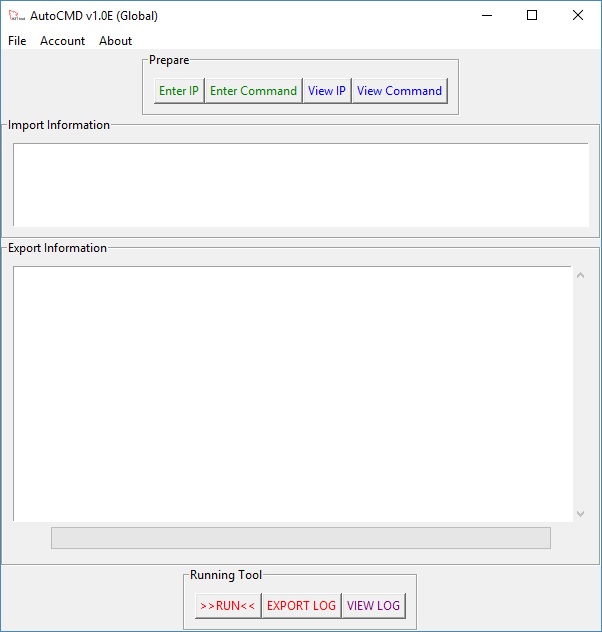Image resolution: width=602 pixels, height=632 pixels.
Task: Minimize the AutoCMD window
Action: click(x=487, y=15)
